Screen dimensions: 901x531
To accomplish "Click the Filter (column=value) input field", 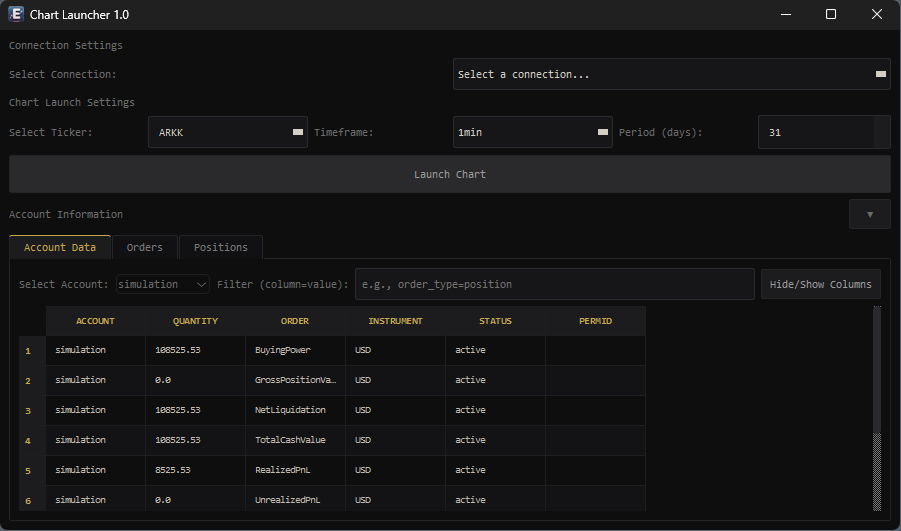I will (x=555, y=284).
